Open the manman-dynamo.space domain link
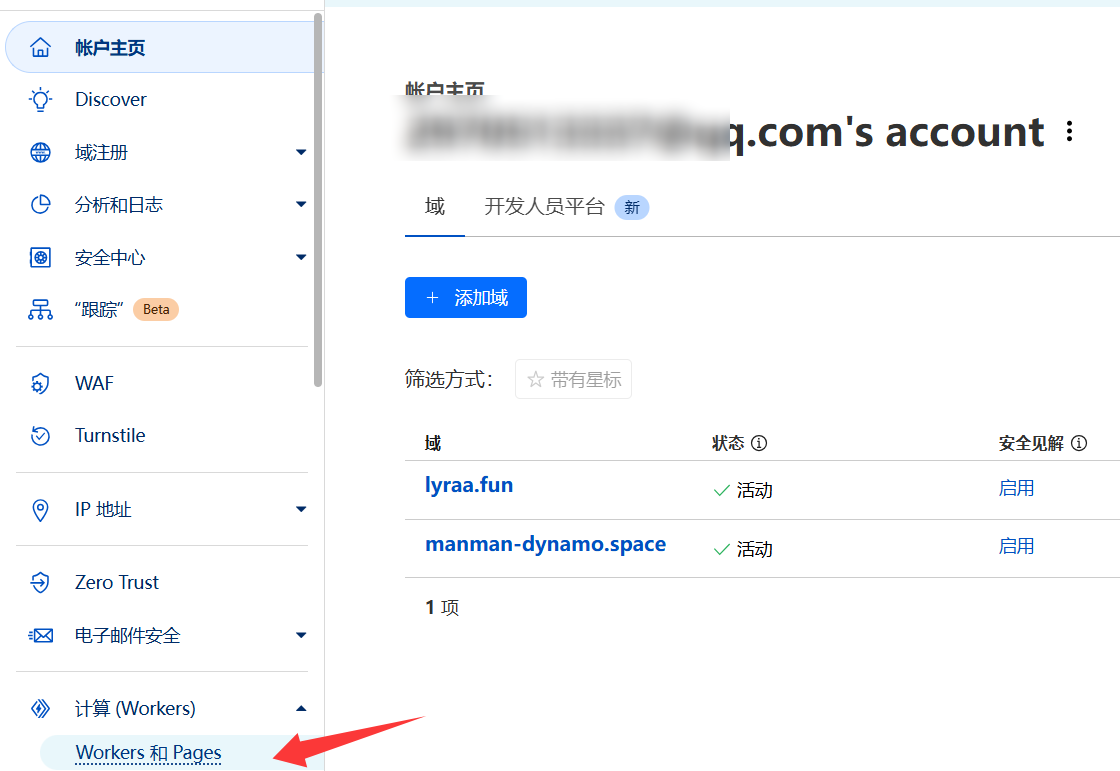 point(545,544)
